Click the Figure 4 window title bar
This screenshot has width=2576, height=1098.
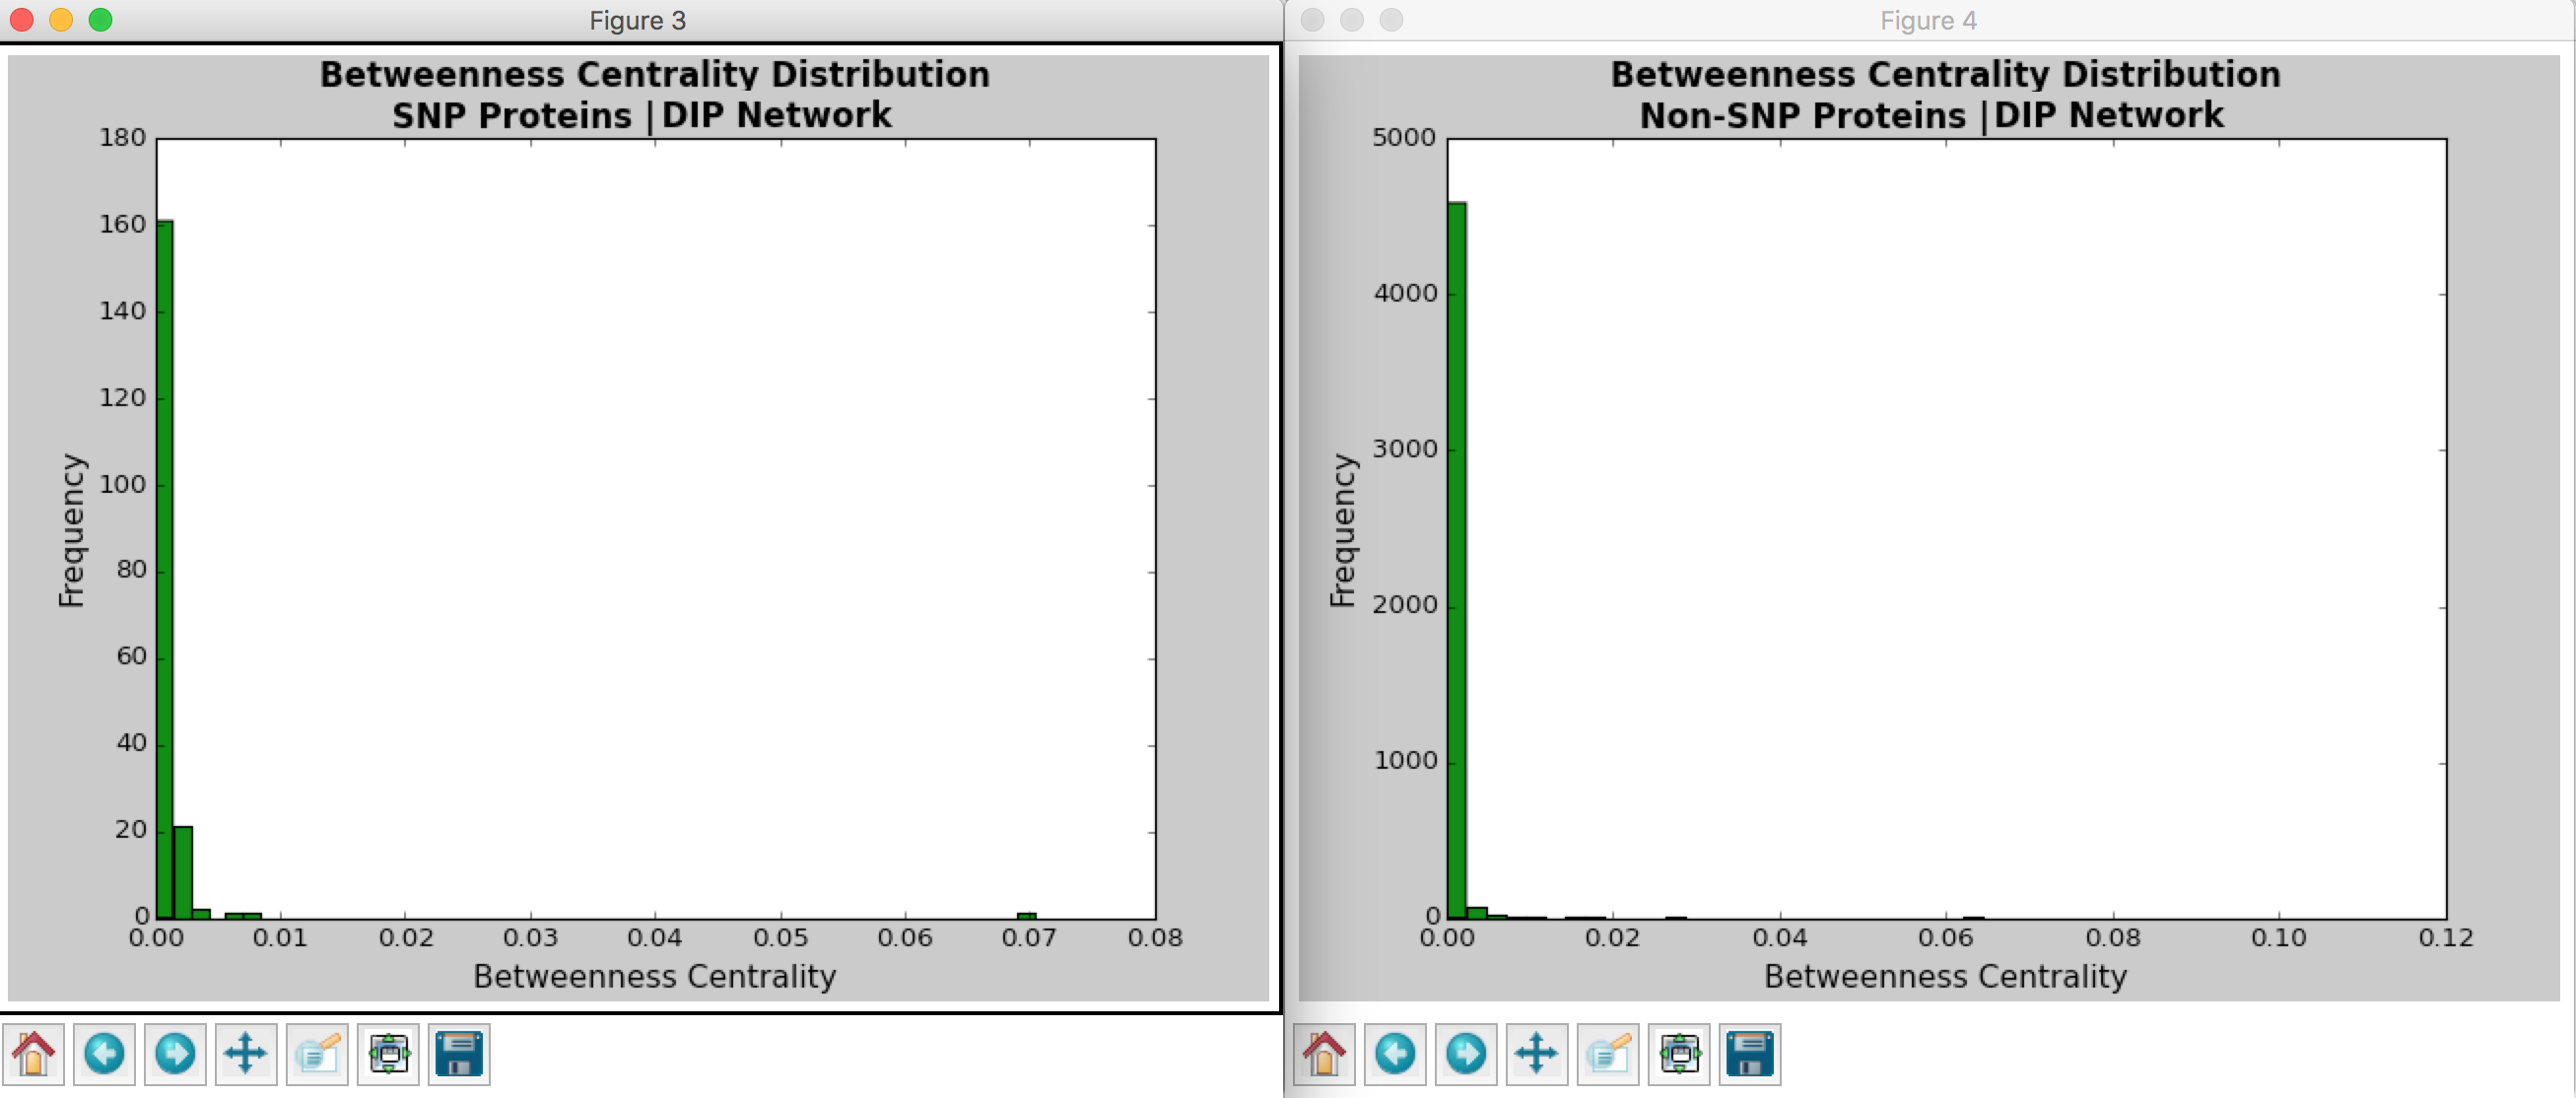pos(1927,20)
